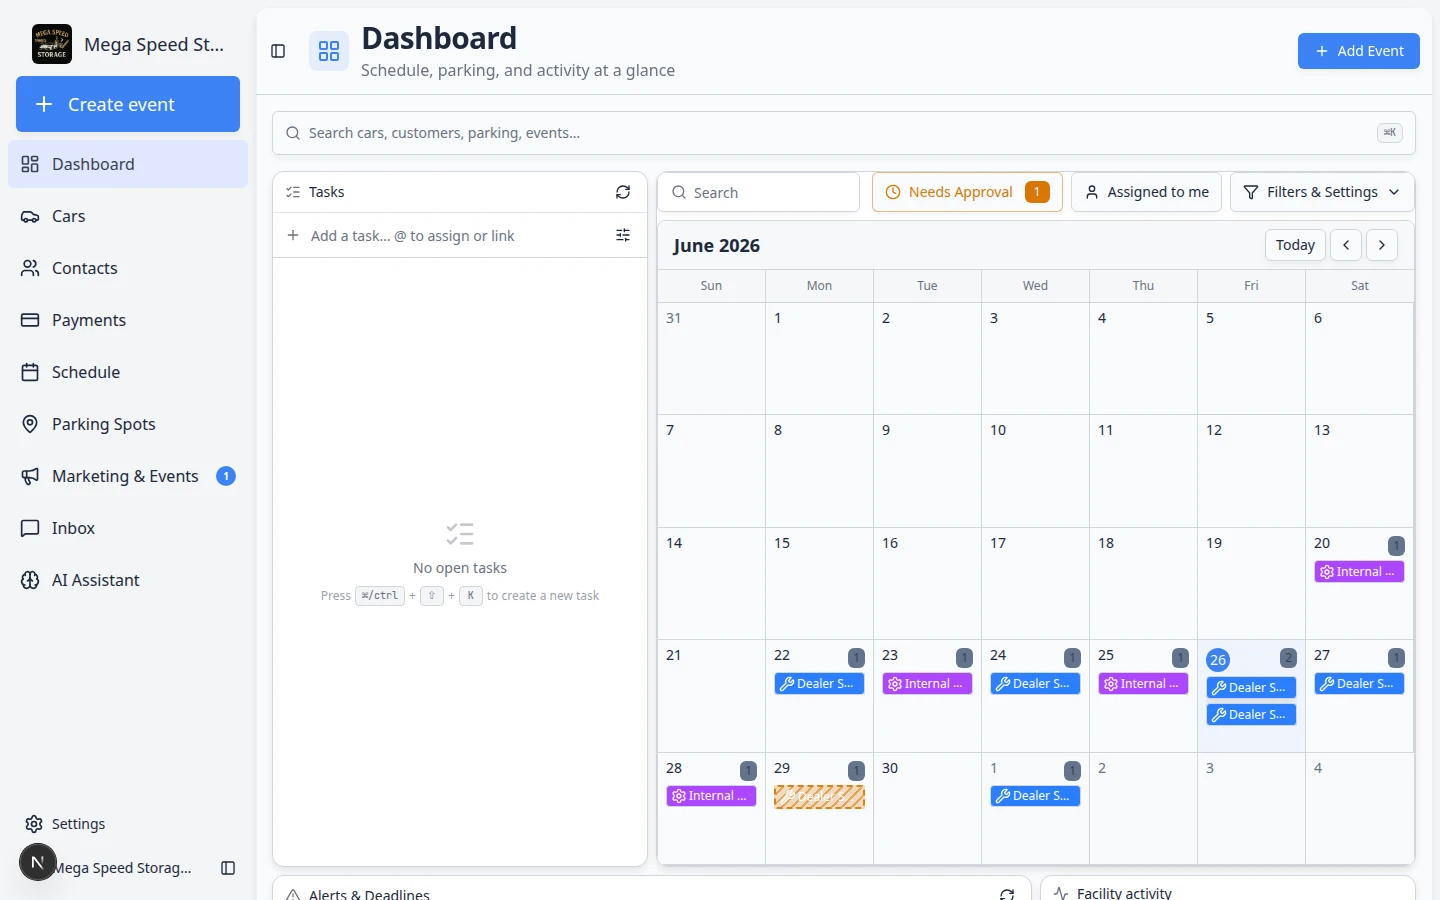Open the Dealer event on June 24
The width and height of the screenshot is (1440, 900).
1035,684
